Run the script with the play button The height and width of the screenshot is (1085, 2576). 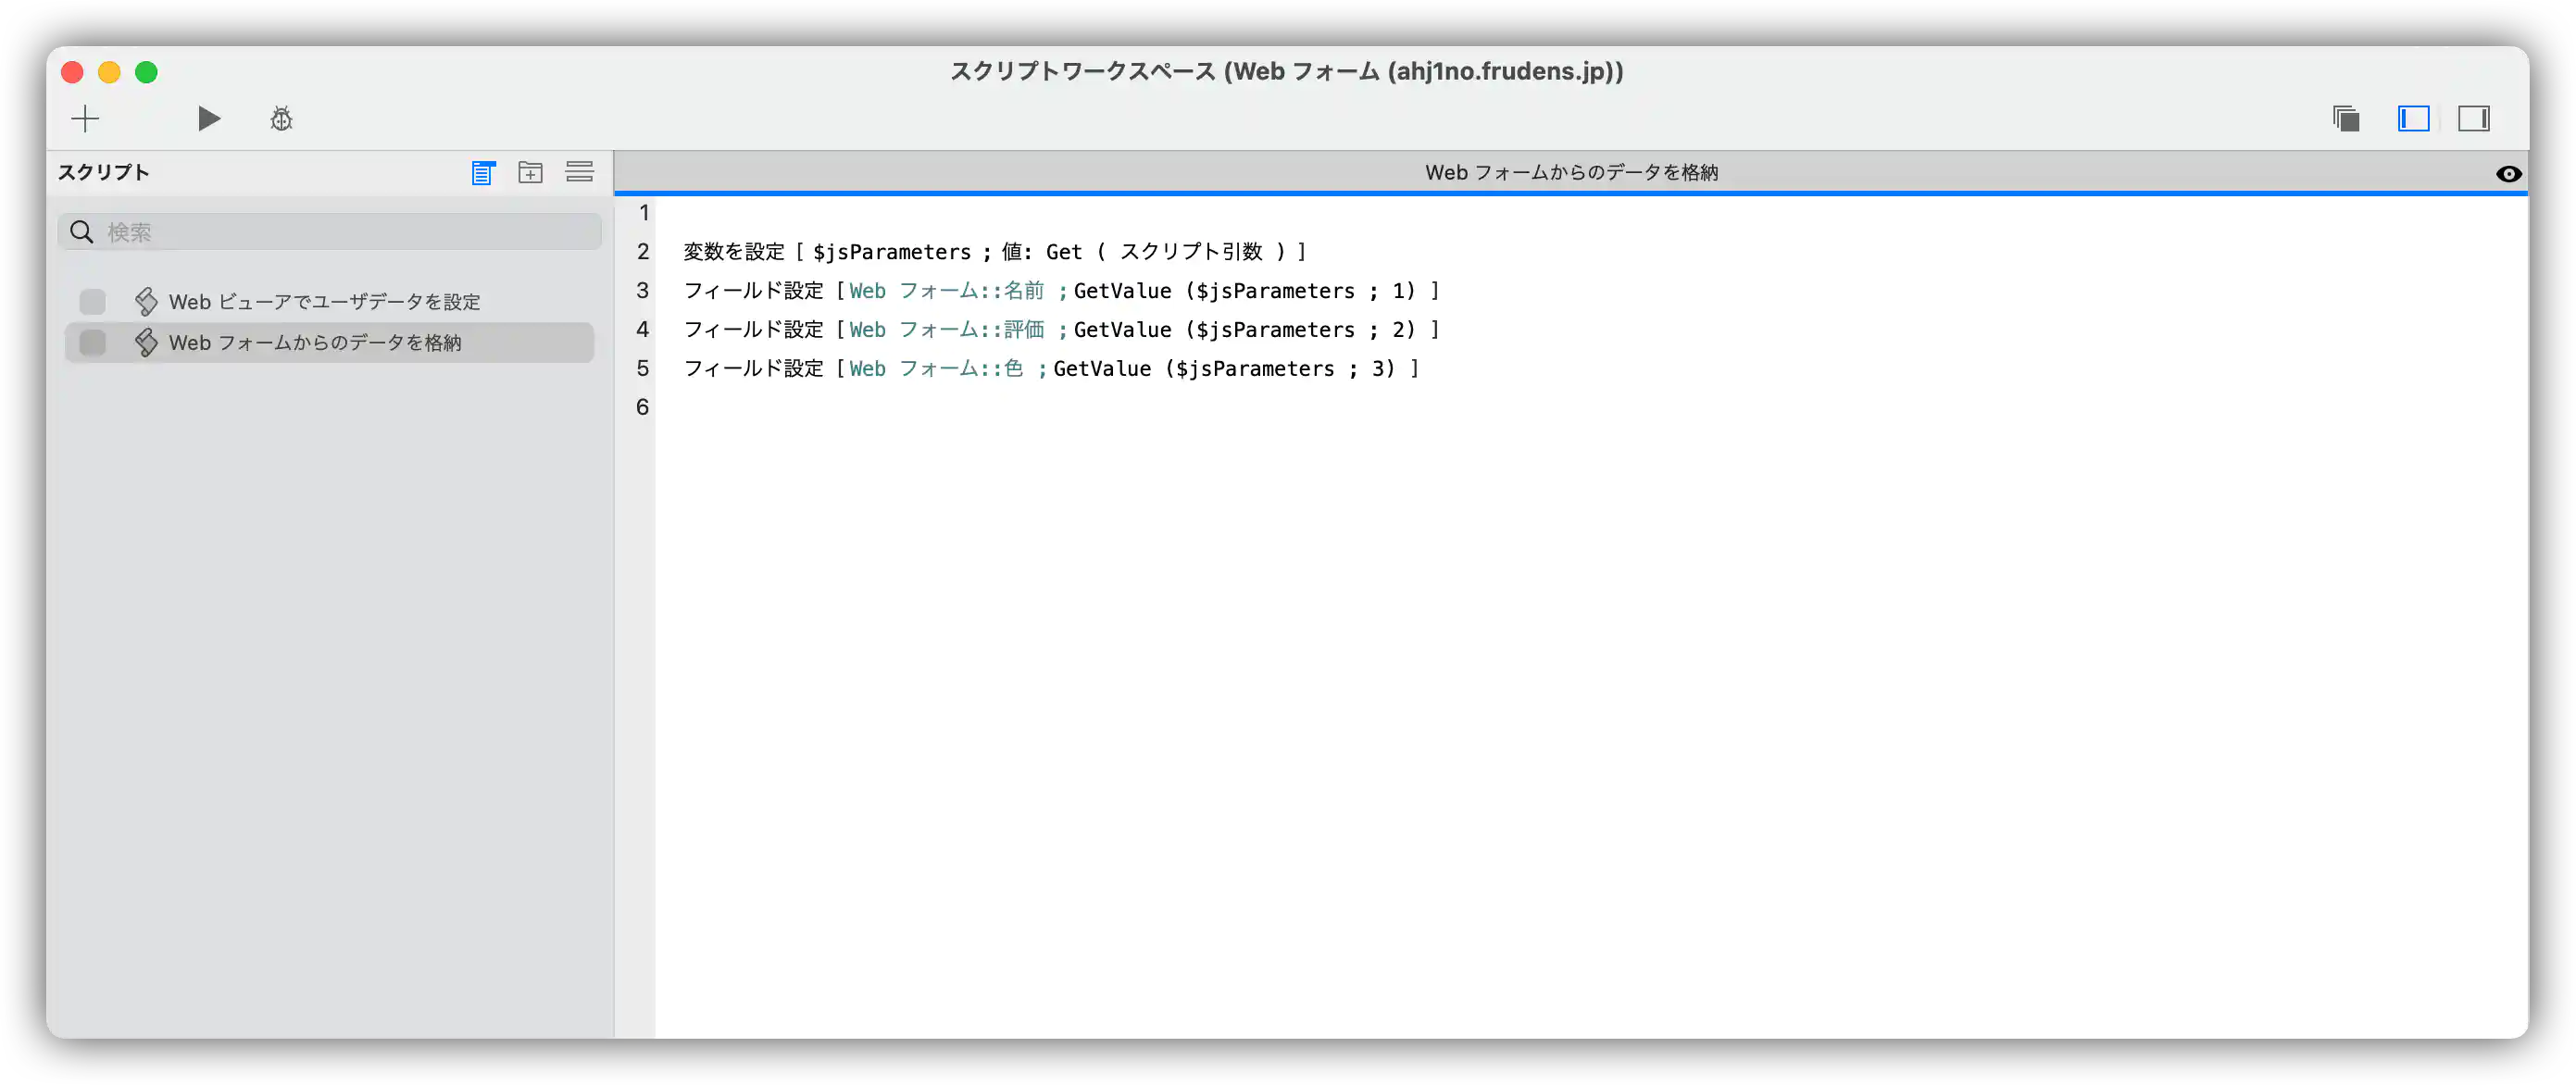coord(208,119)
